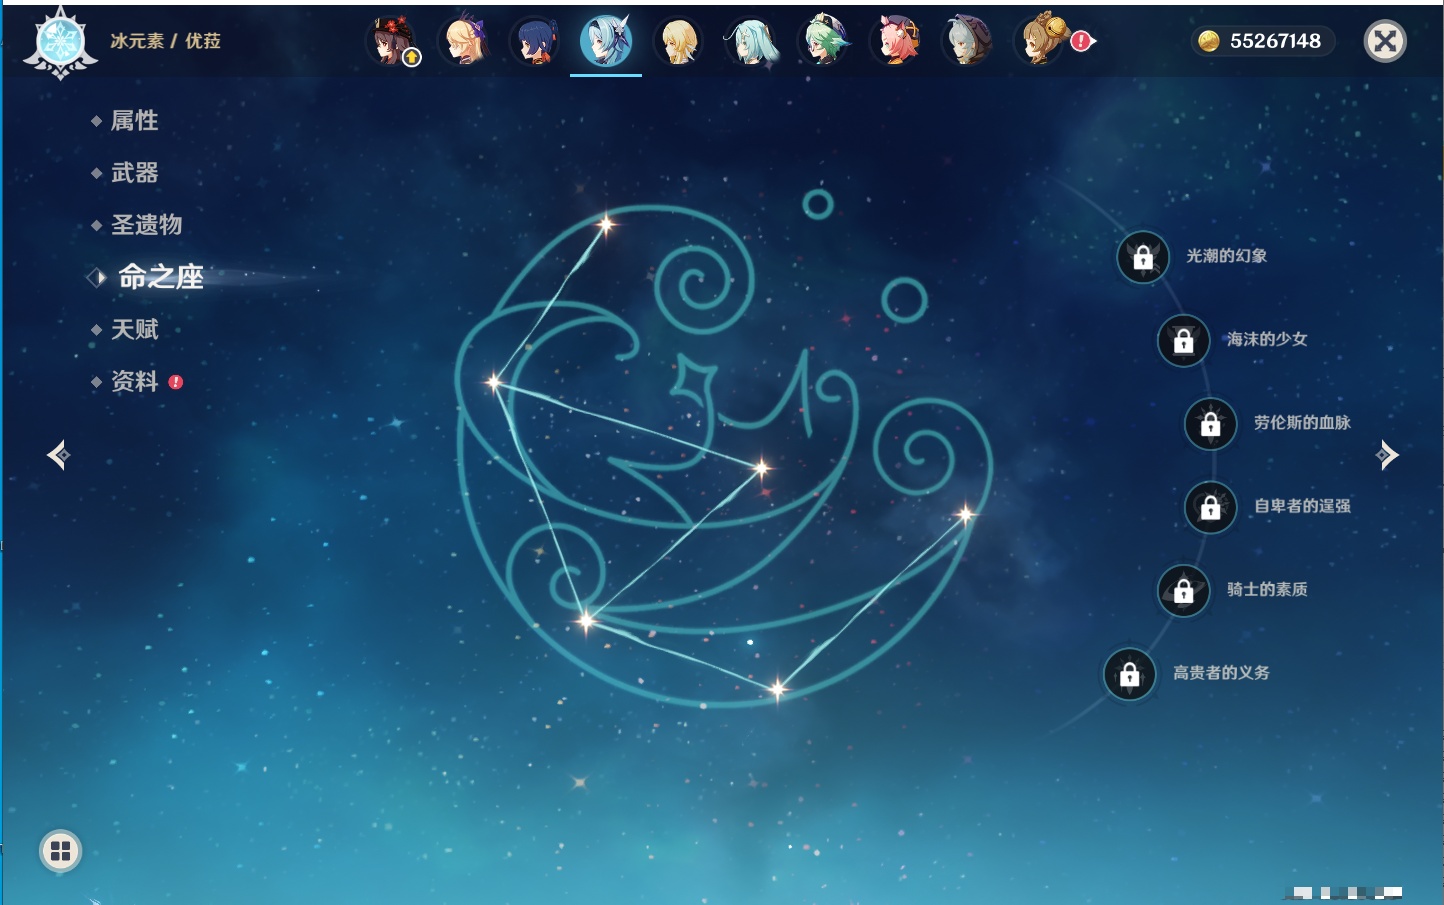Viewport: 1444px width, 905px height.
Task: Click the topmost star of the constellation
Action: tap(605, 224)
